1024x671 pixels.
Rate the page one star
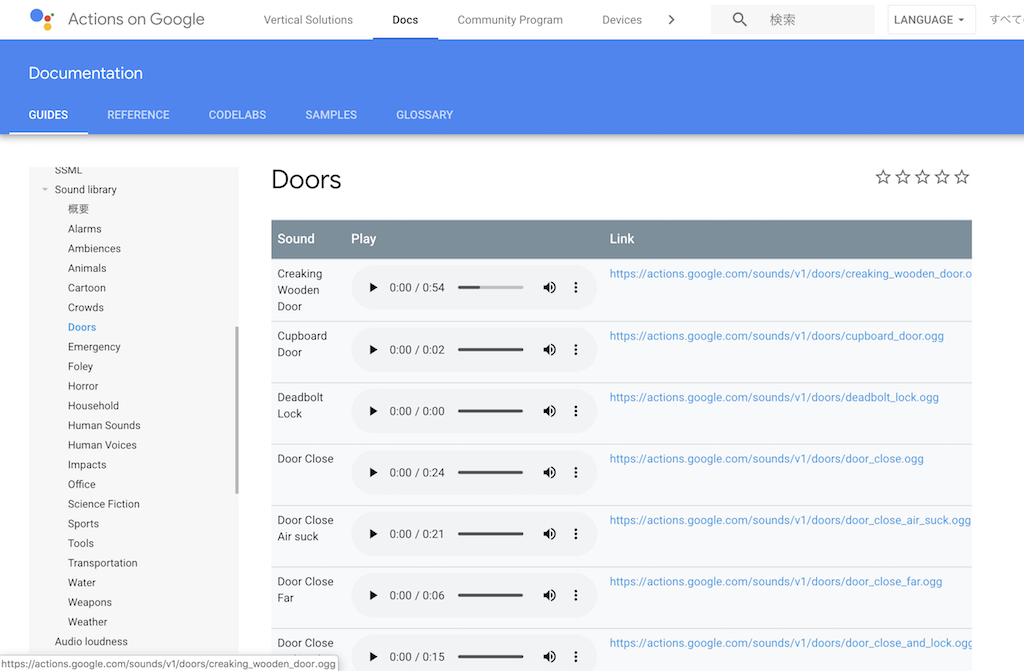[x=883, y=177]
